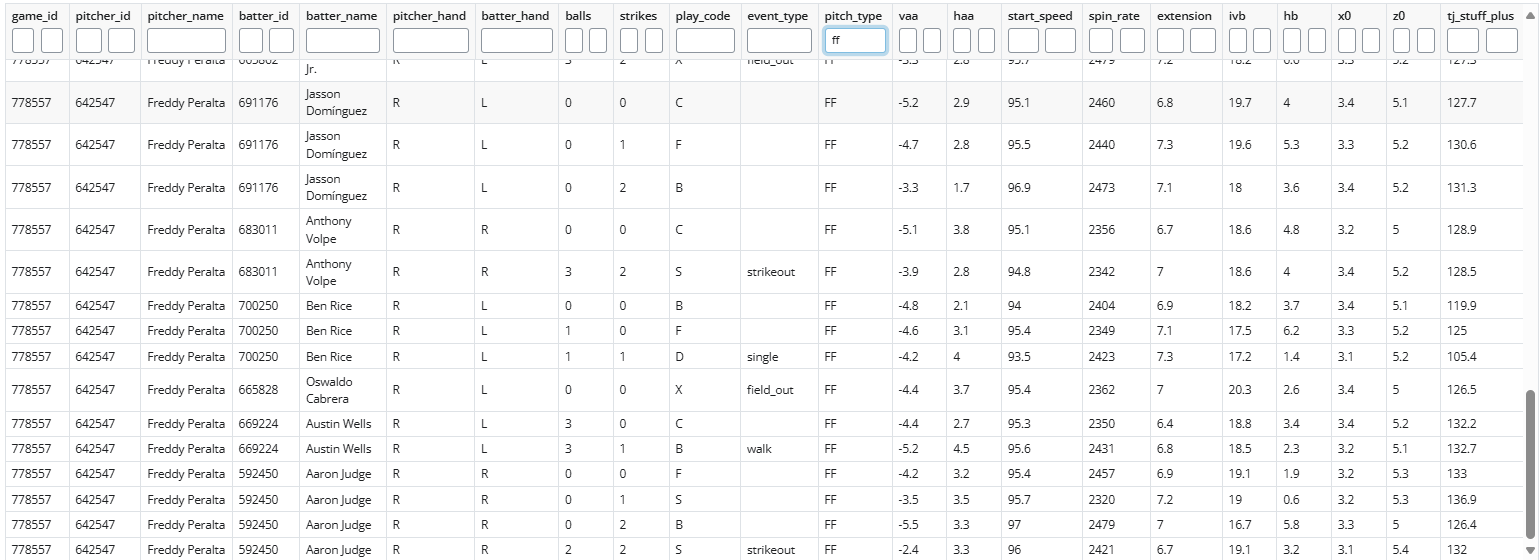1539x560 pixels.
Task: Activate the pitcher_hand filter field
Action: click(x=430, y=41)
